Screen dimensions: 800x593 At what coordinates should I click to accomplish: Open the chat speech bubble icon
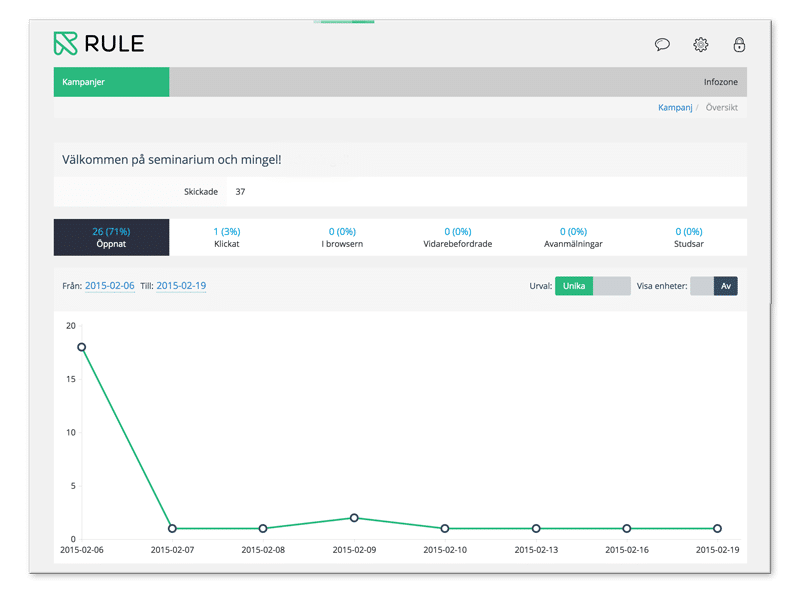point(662,44)
